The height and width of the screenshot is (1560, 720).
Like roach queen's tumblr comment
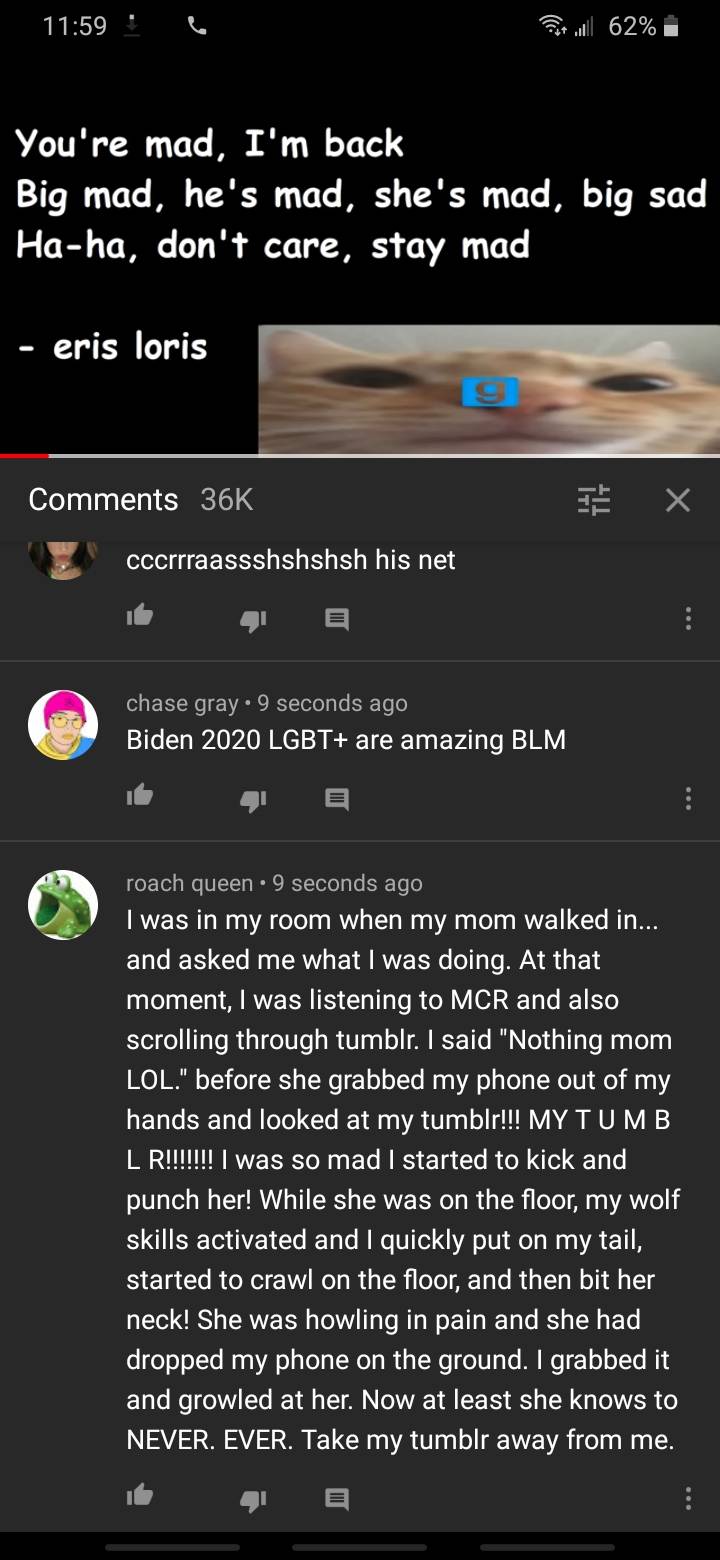(140, 1497)
